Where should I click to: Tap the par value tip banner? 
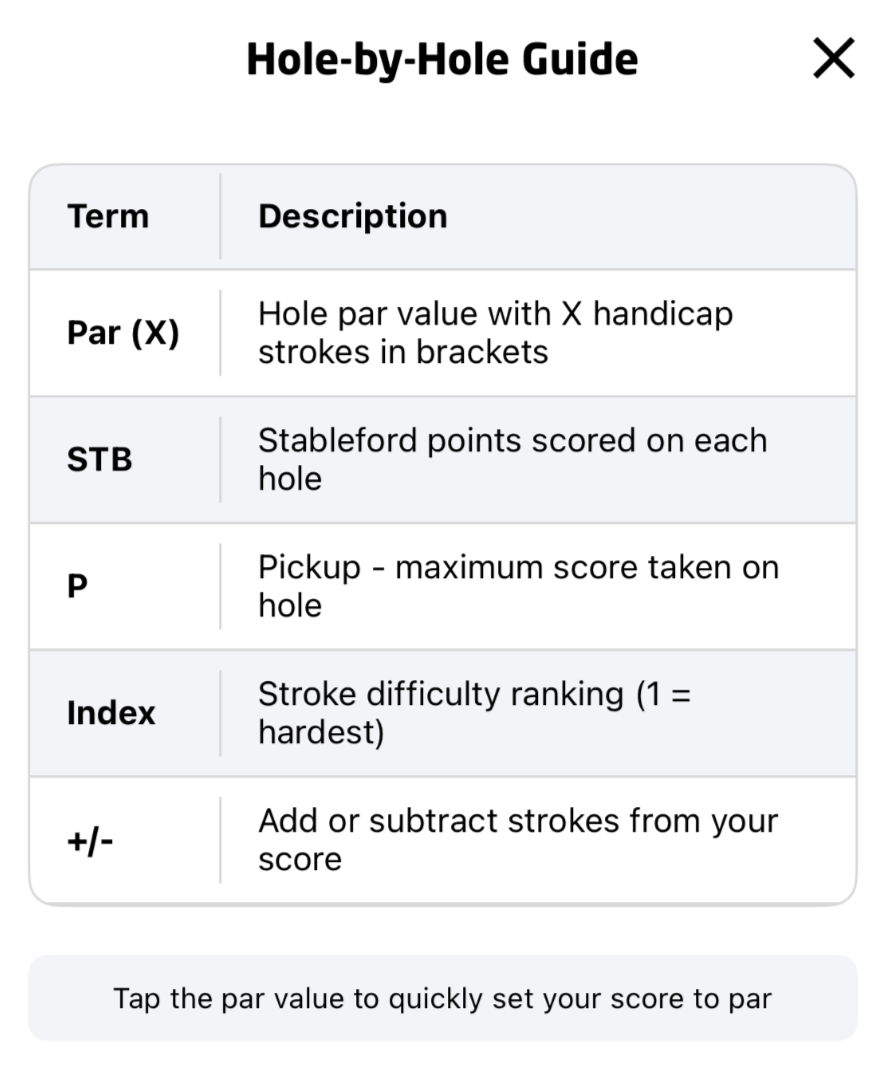442,999
